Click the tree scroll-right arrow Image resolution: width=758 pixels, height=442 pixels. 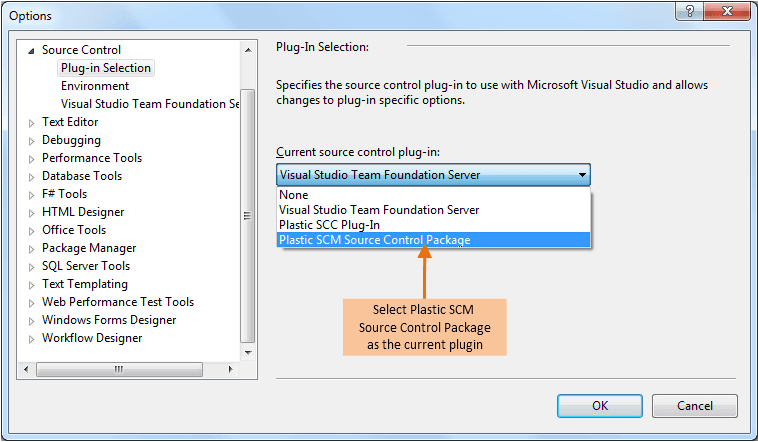[x=231, y=369]
